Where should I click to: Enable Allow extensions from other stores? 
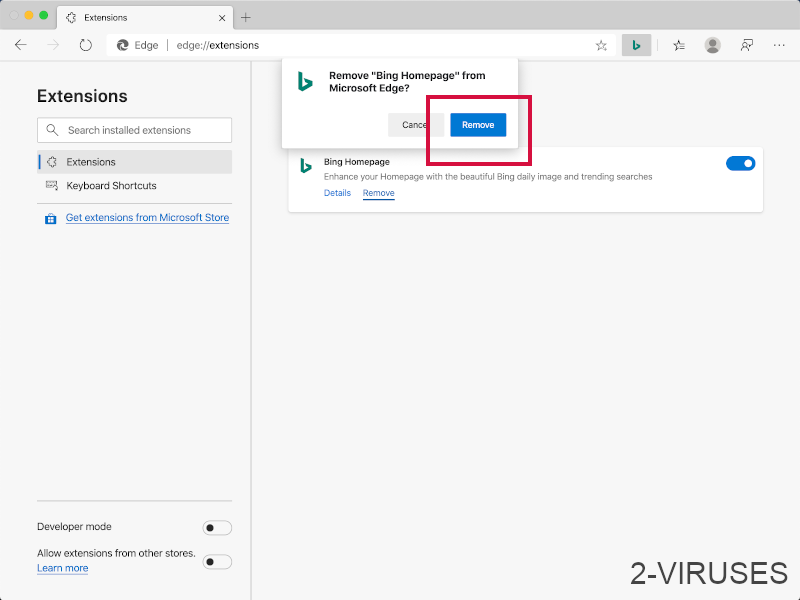[217, 562]
